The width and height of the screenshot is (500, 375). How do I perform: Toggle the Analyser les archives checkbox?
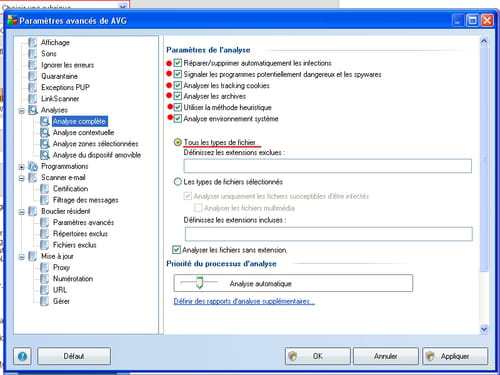[178, 96]
